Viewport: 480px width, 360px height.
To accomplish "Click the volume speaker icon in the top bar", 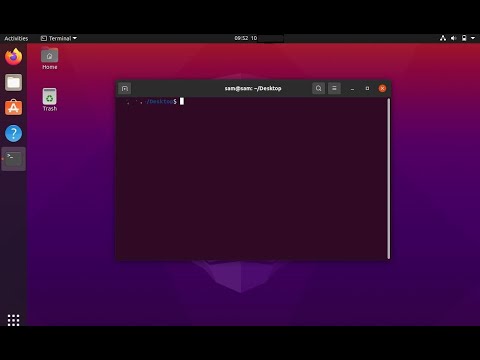I will tap(454, 38).
